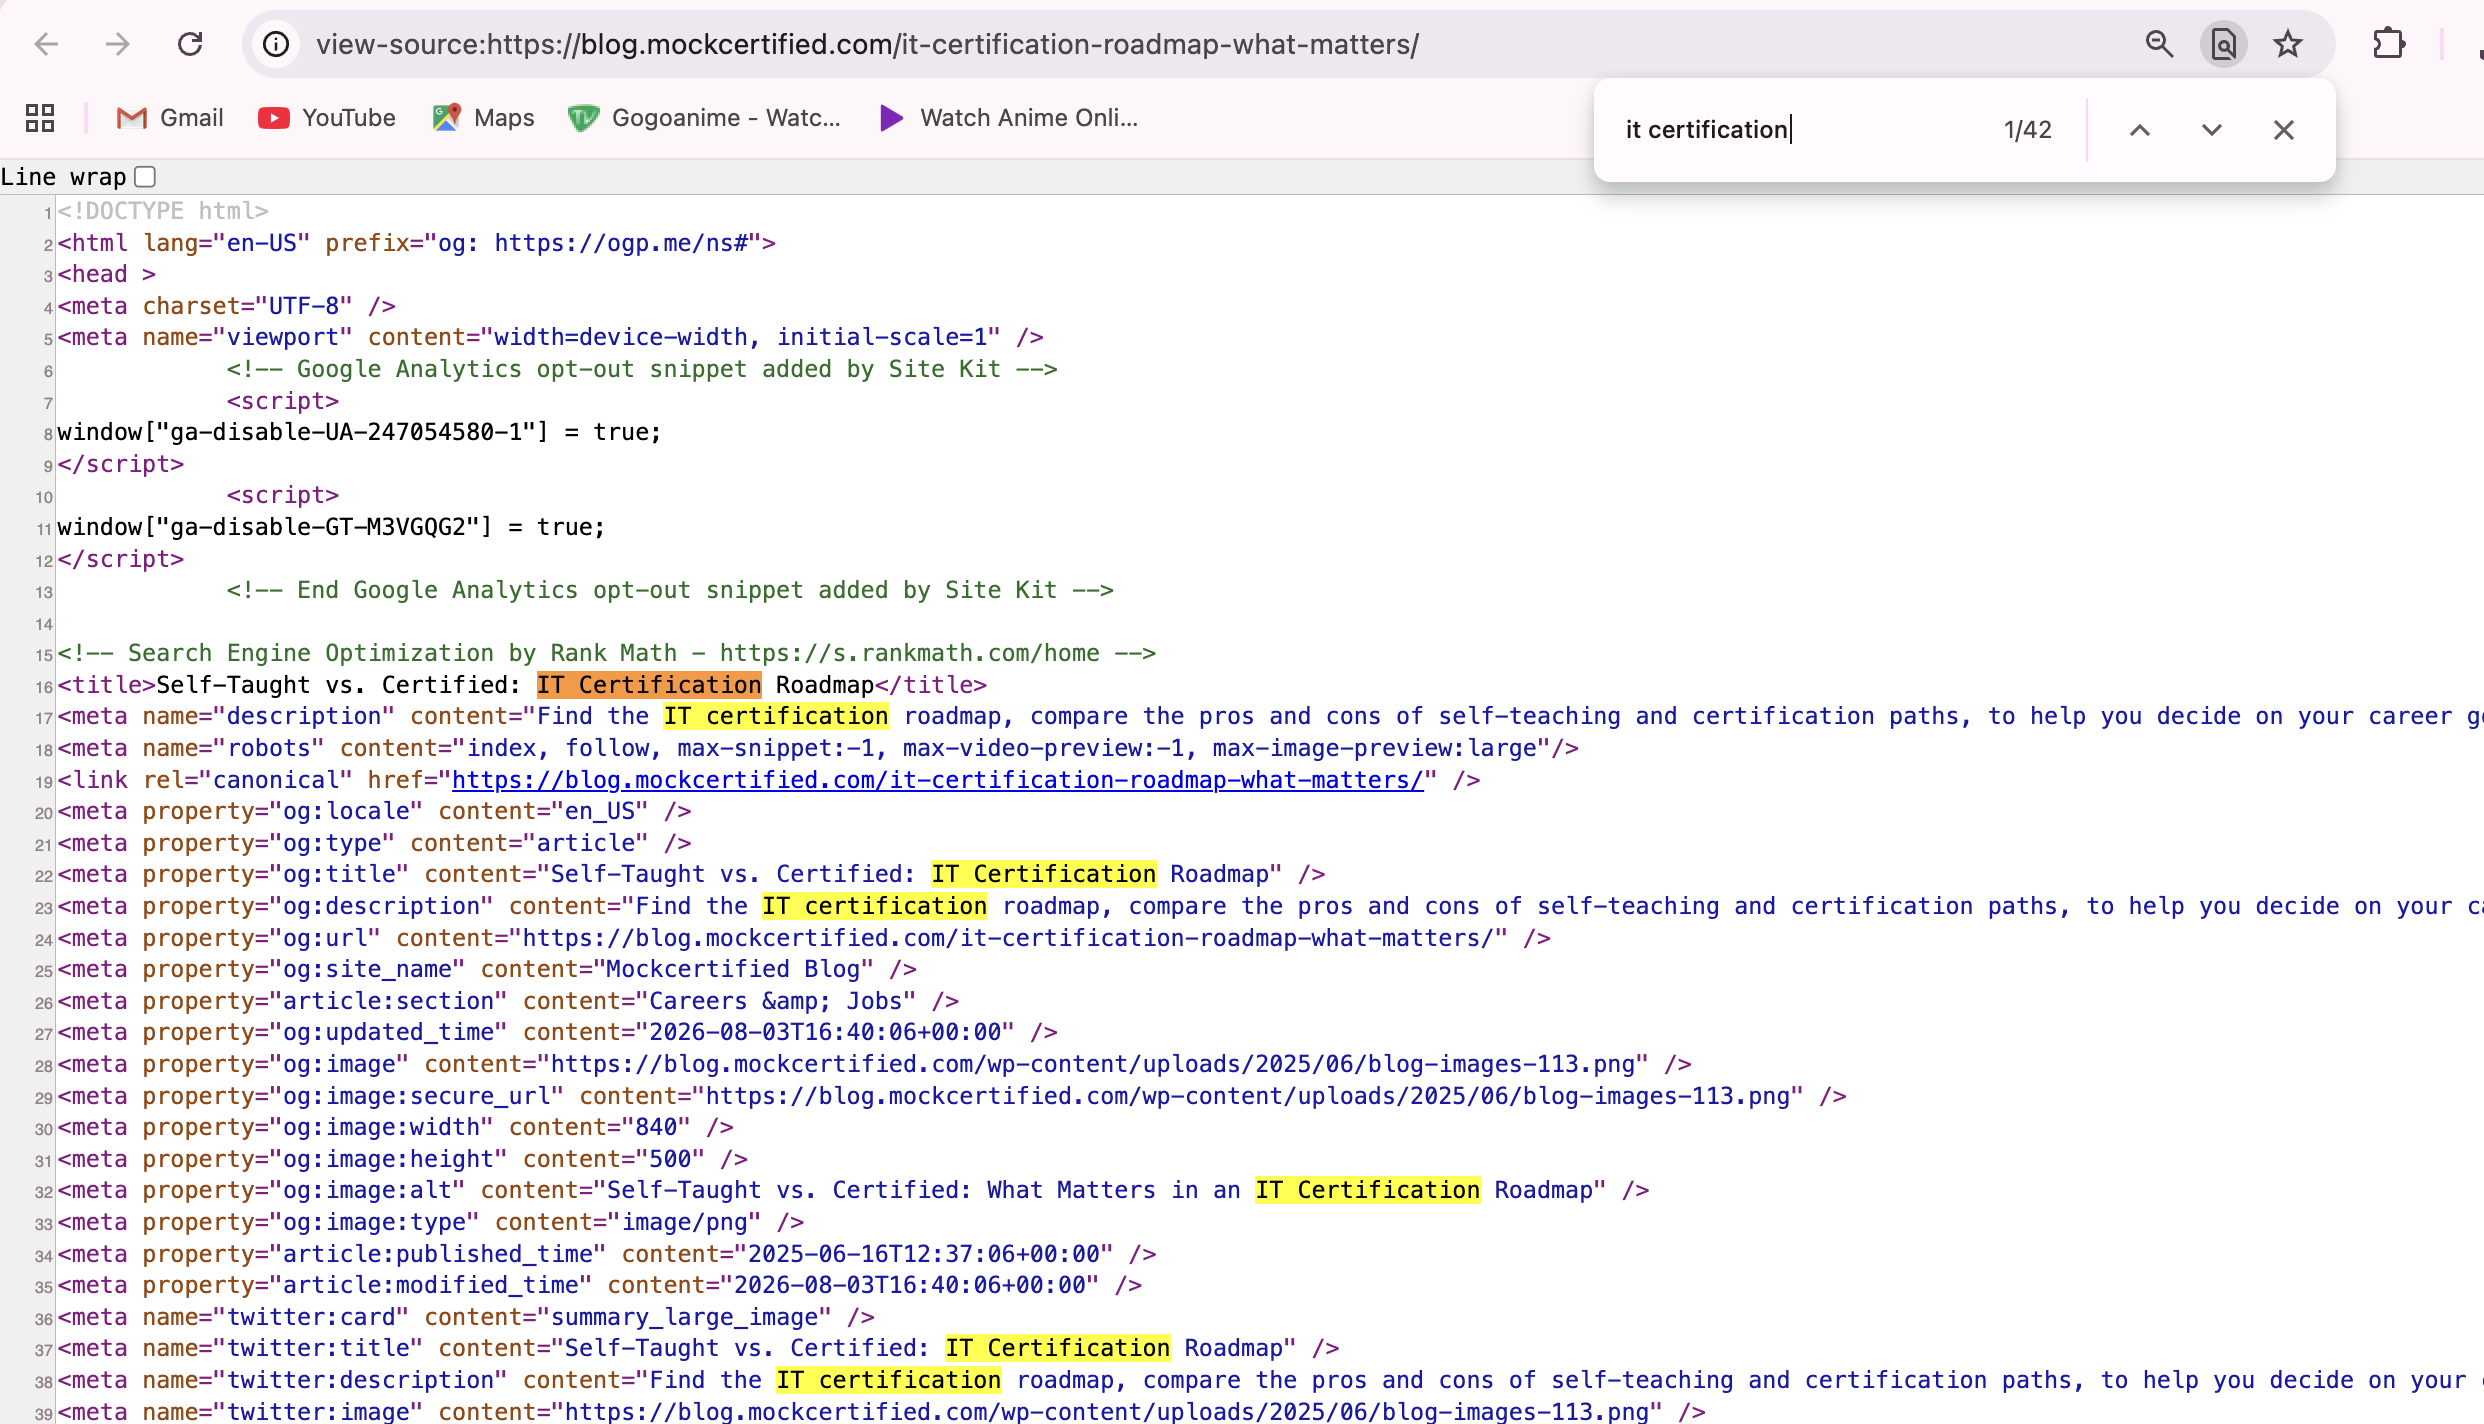Enable the Line wrap checkbox

tap(145, 177)
